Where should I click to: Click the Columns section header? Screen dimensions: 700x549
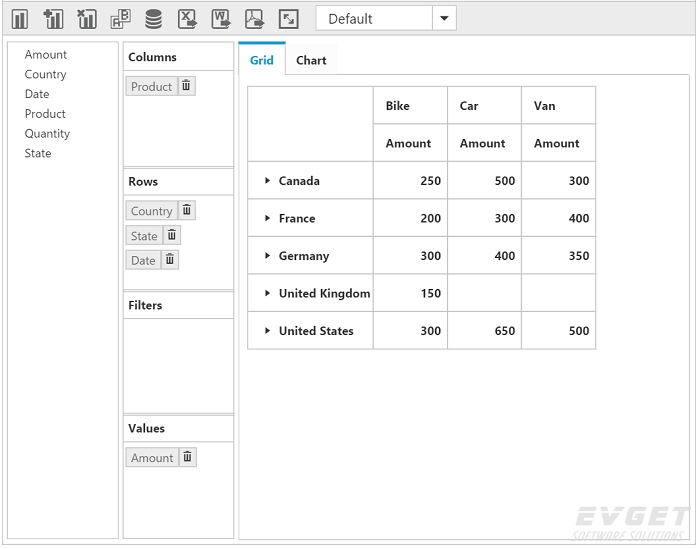(x=178, y=57)
